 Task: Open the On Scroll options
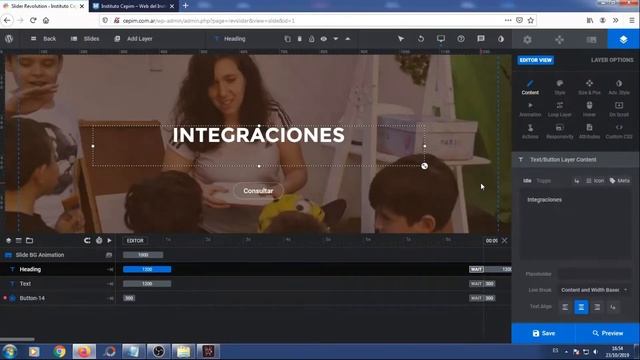[x=619, y=109]
